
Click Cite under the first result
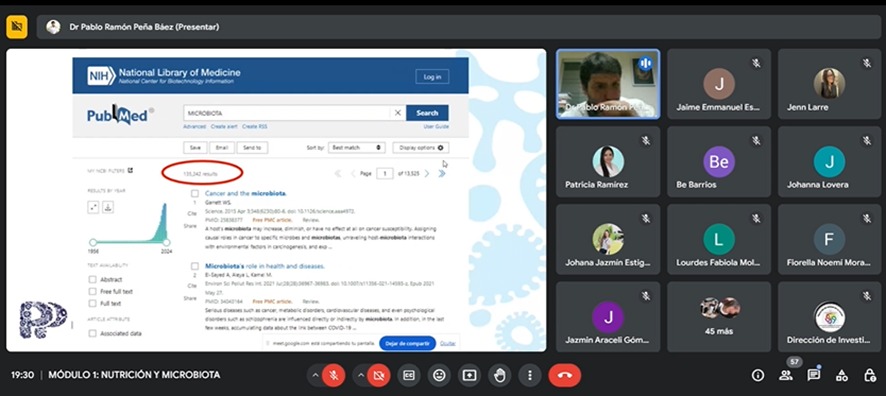pyautogui.click(x=192, y=214)
